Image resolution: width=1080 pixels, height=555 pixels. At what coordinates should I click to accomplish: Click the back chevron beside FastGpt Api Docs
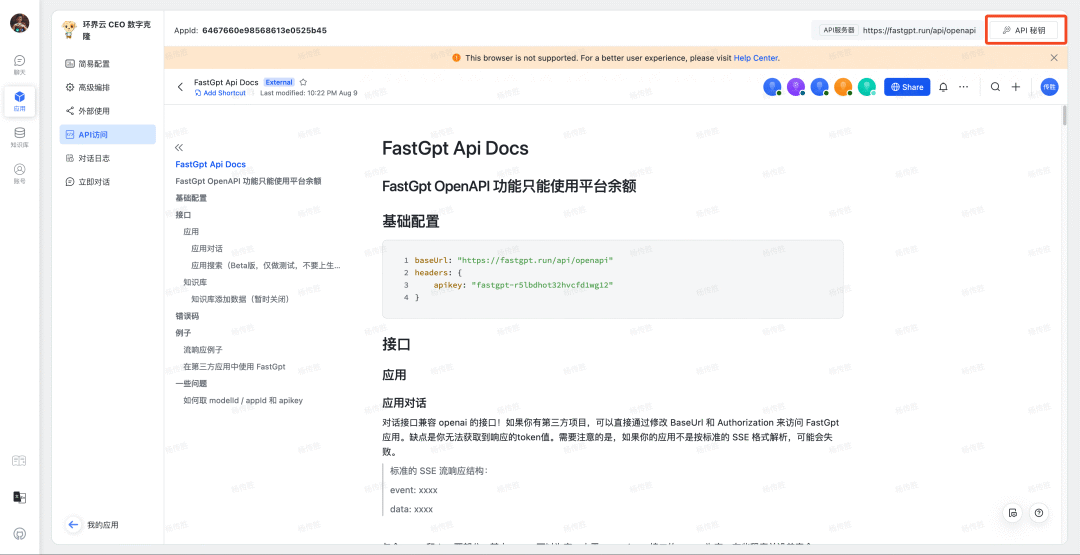tap(180, 87)
